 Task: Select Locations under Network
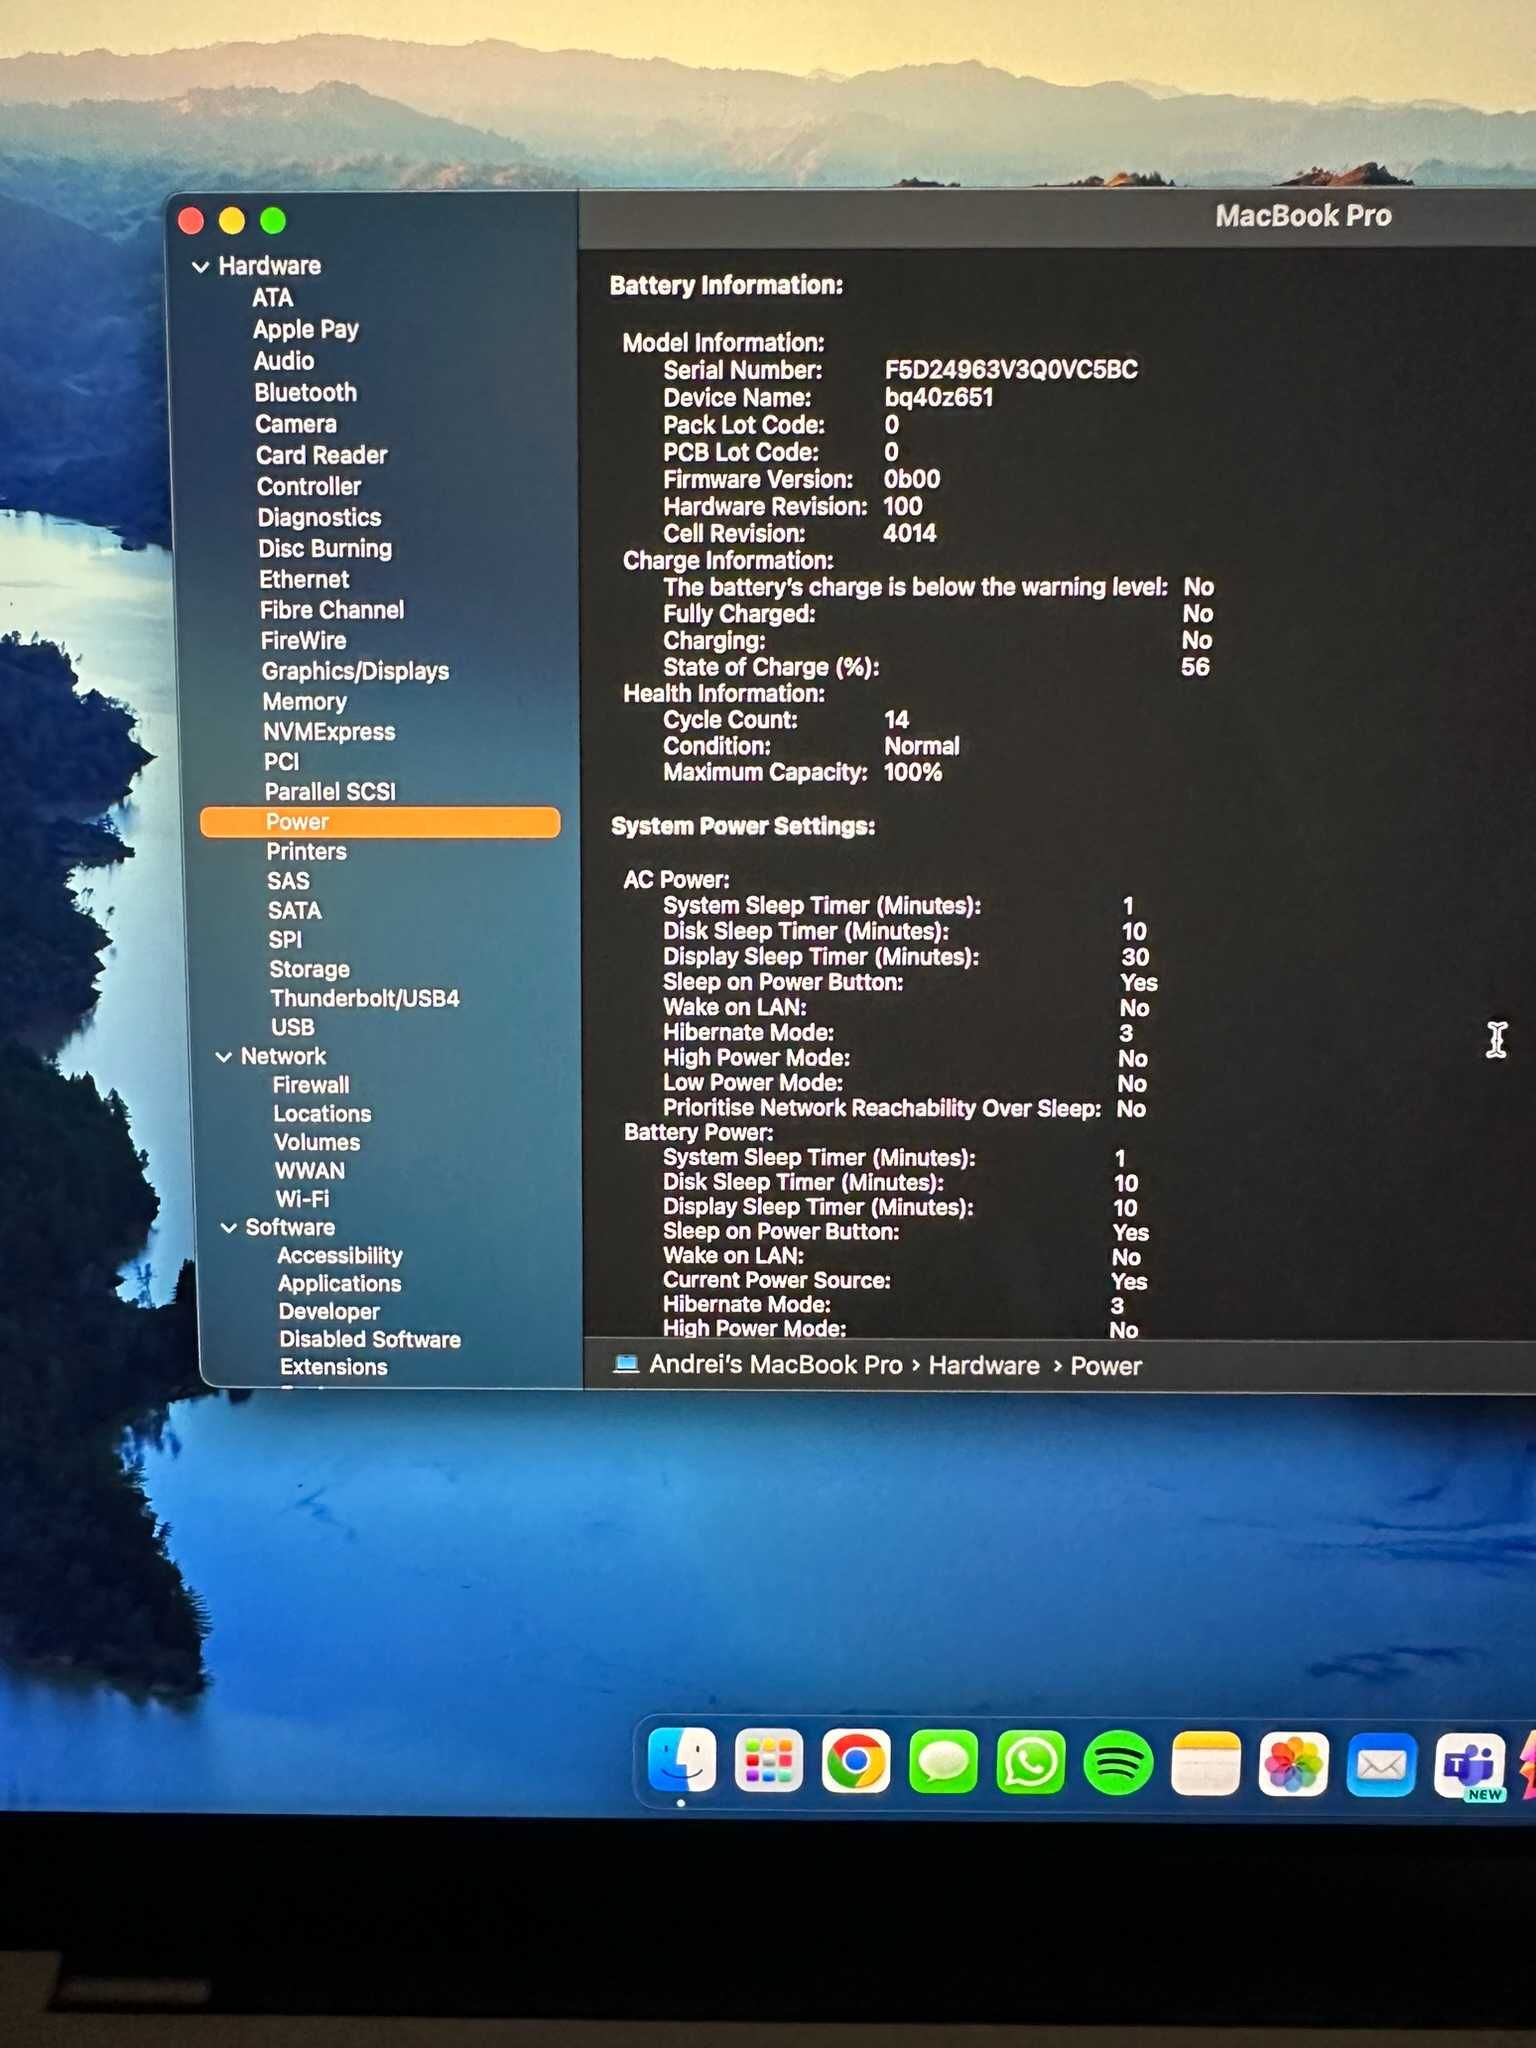click(x=322, y=1114)
